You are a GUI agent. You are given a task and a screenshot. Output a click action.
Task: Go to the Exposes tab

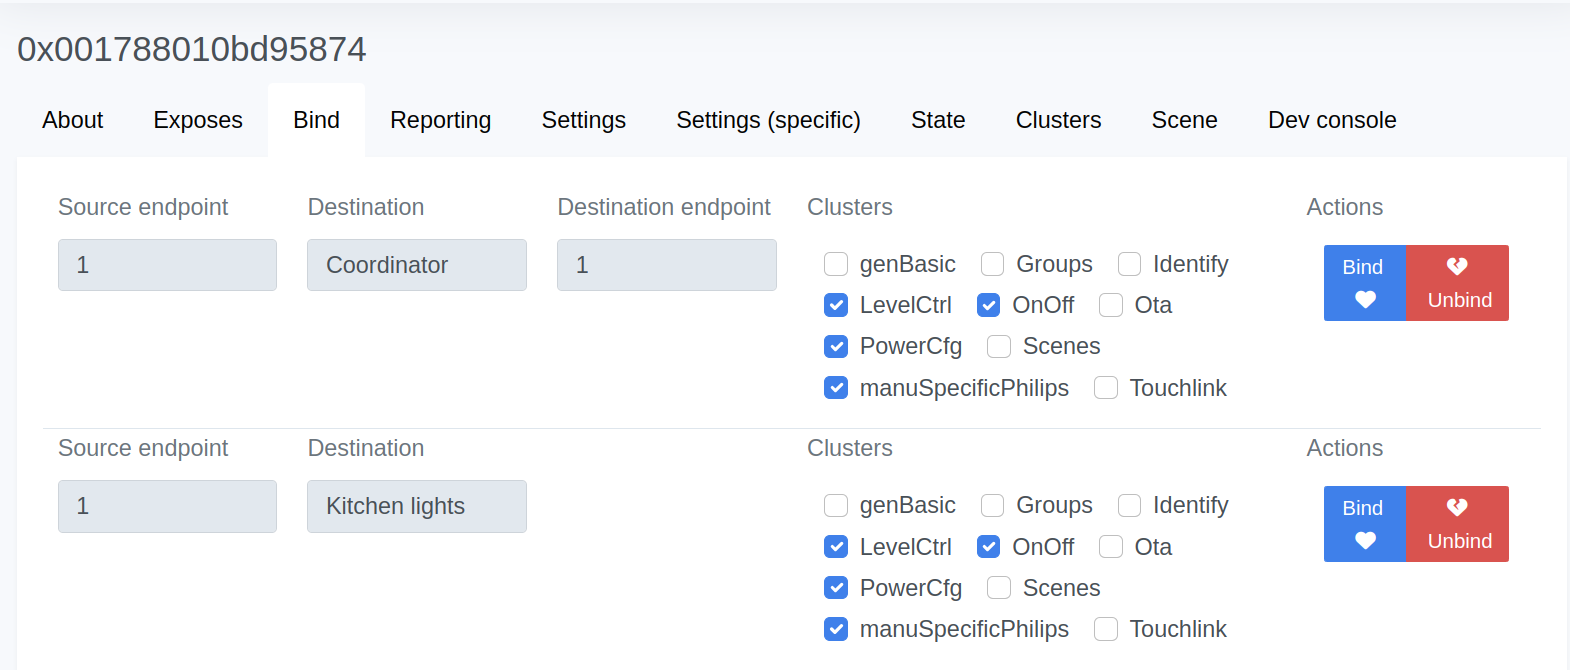(198, 120)
